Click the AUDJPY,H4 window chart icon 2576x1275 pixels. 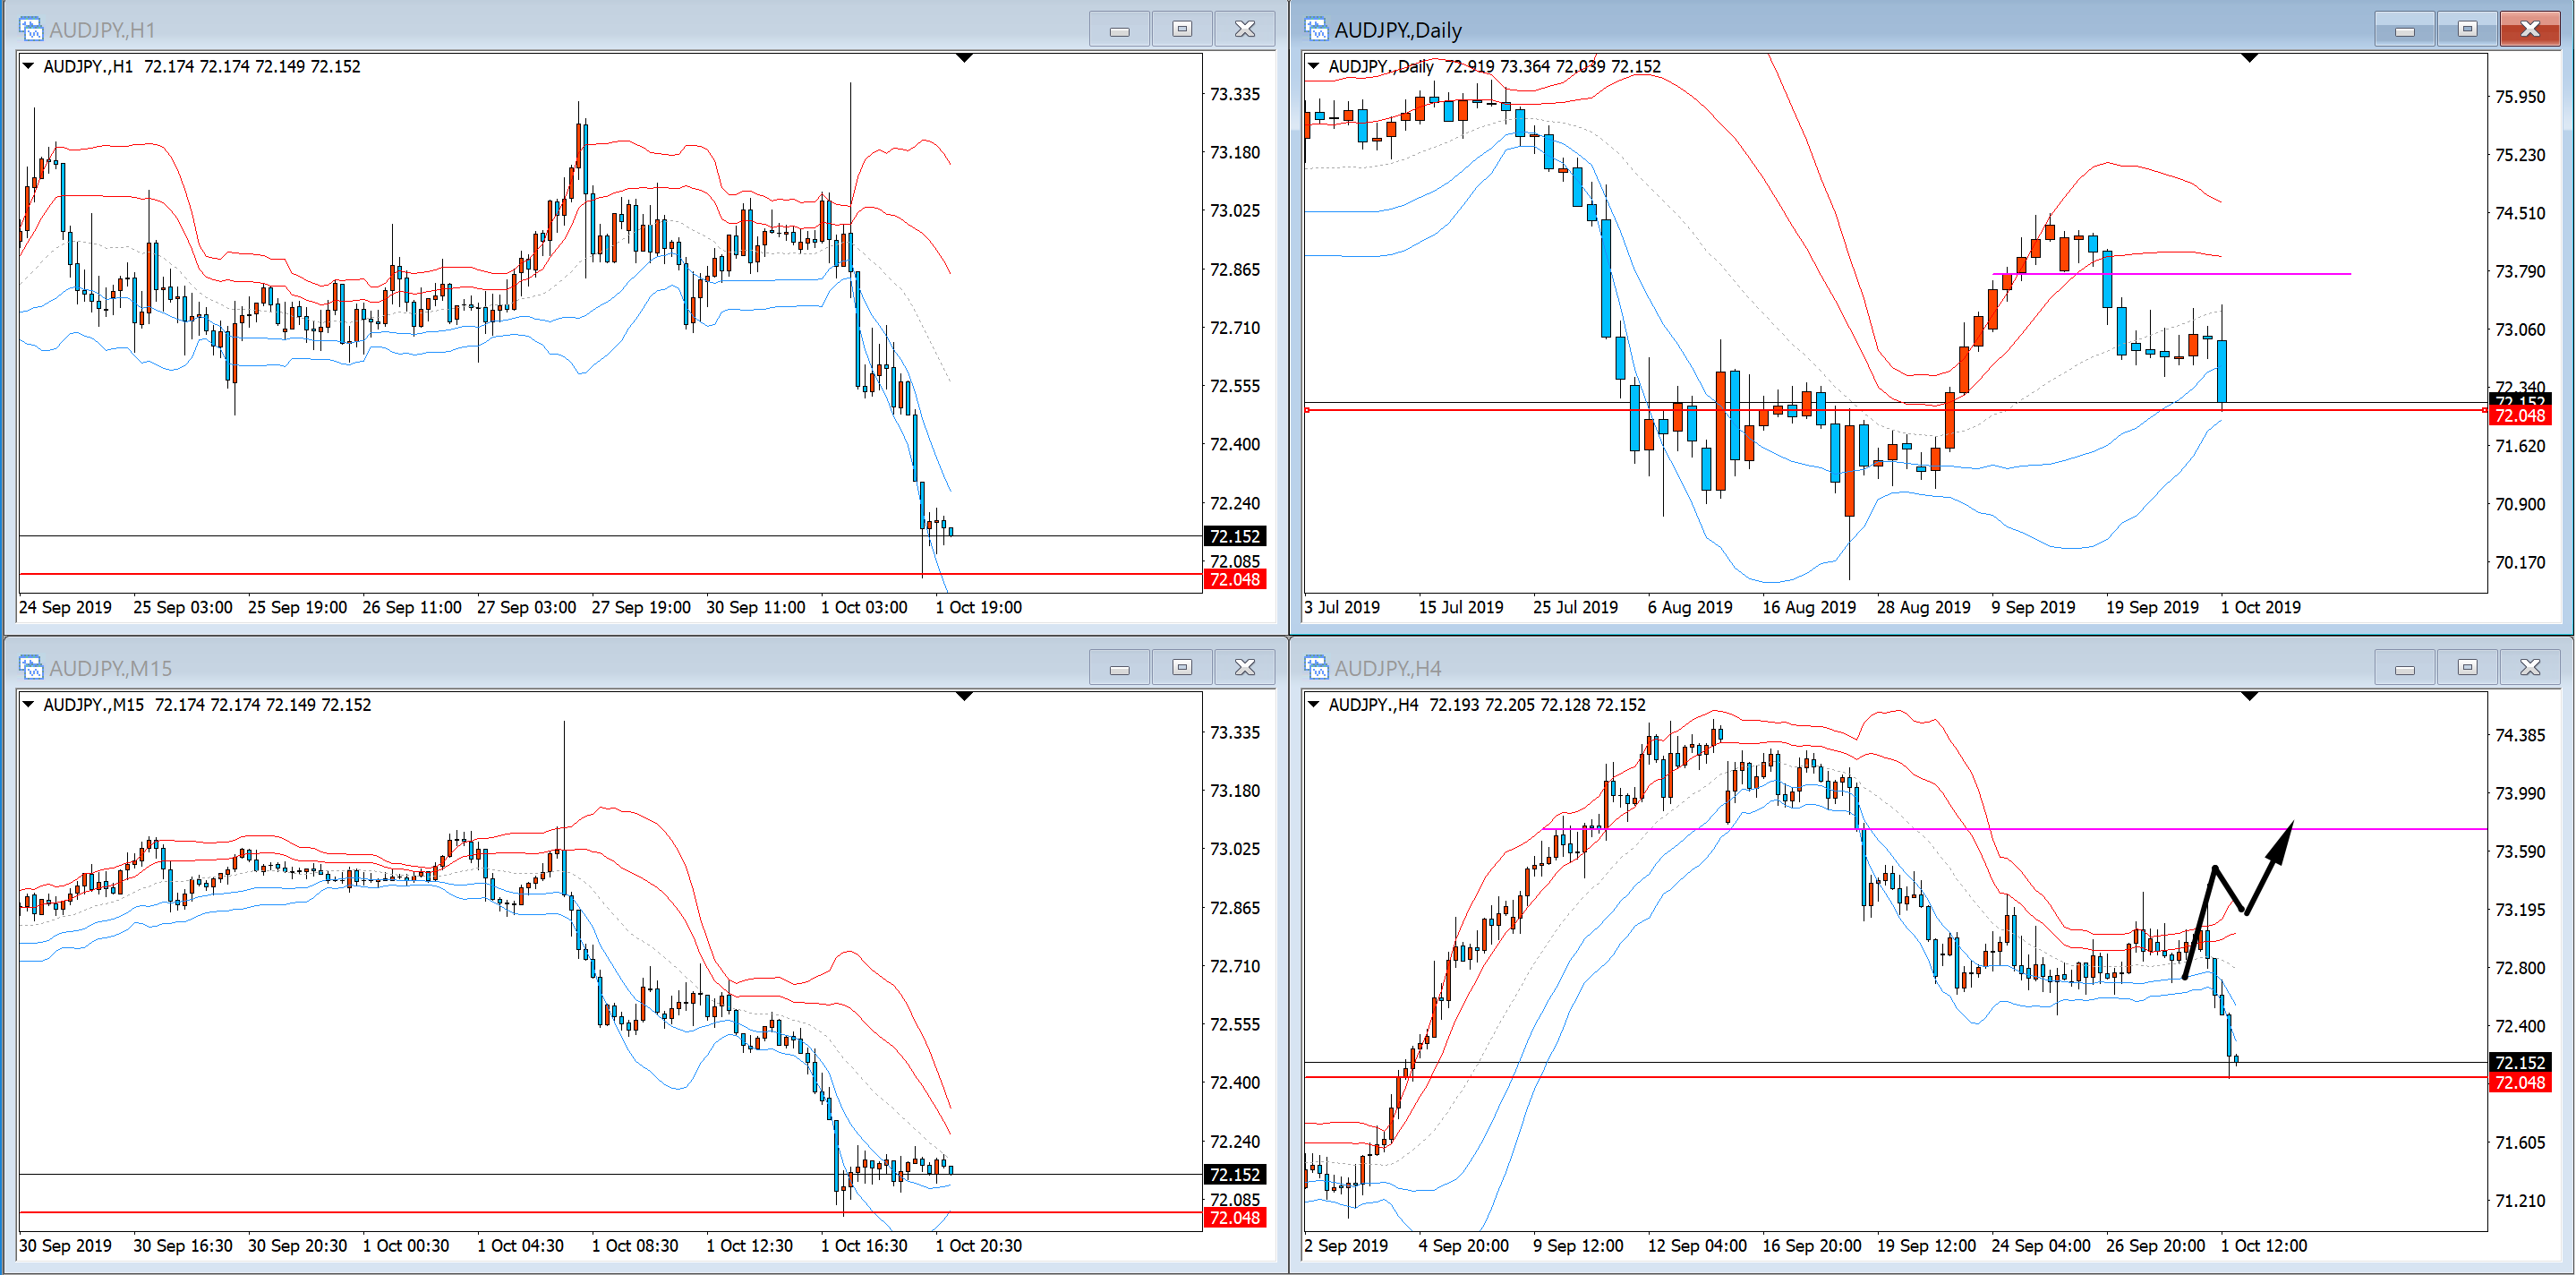click(1316, 667)
